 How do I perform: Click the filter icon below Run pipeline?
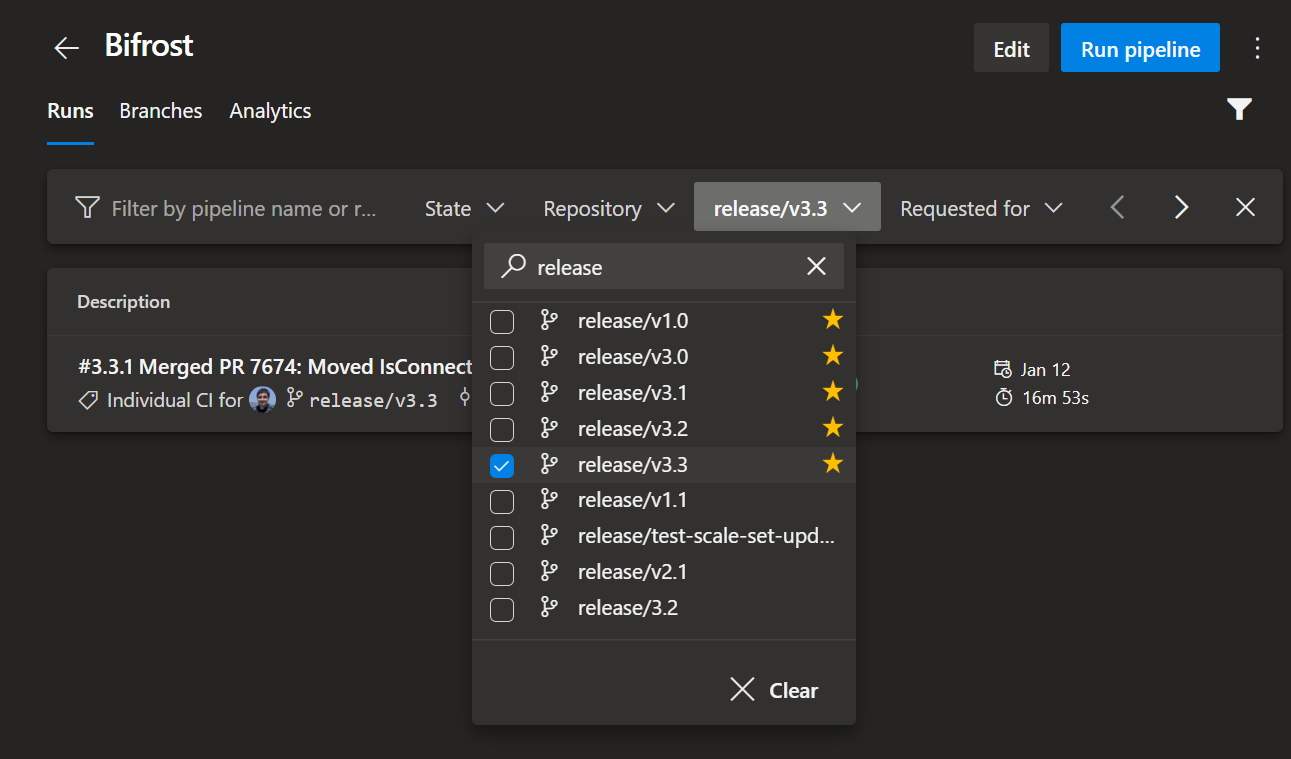1239,109
